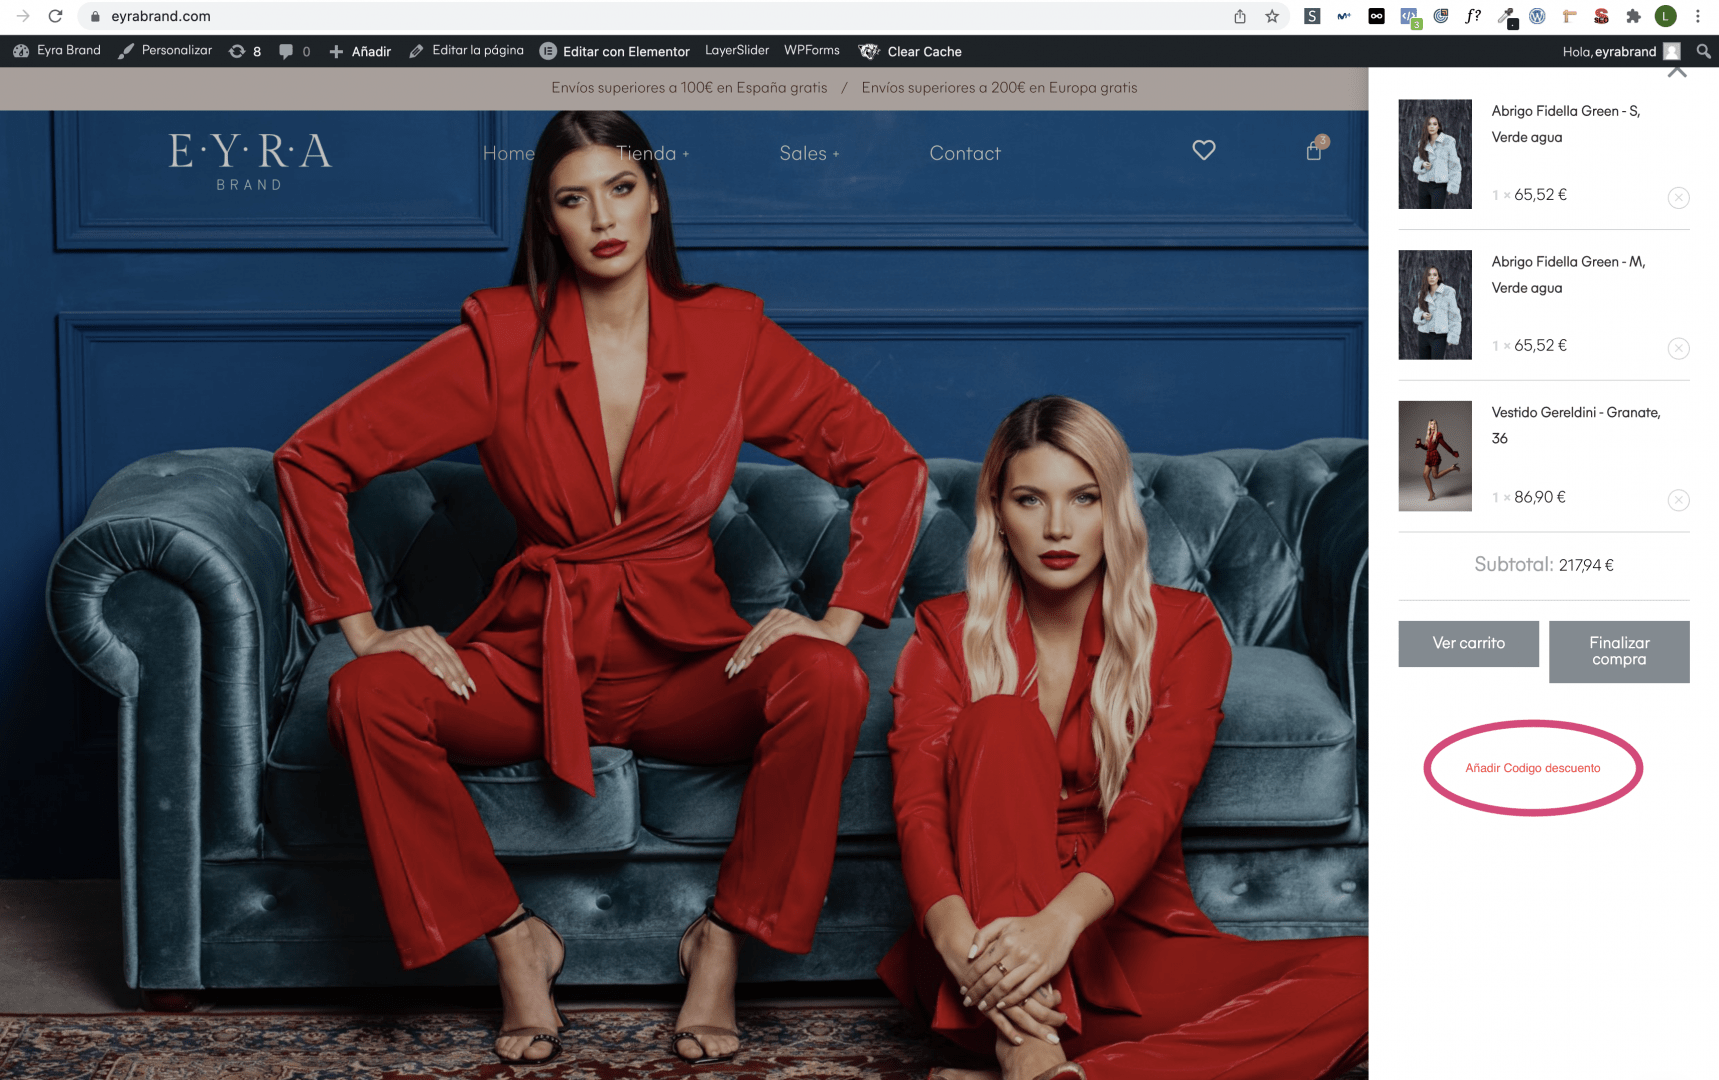The width and height of the screenshot is (1719, 1080).
Task: Click Editar la página
Action: click(x=466, y=50)
